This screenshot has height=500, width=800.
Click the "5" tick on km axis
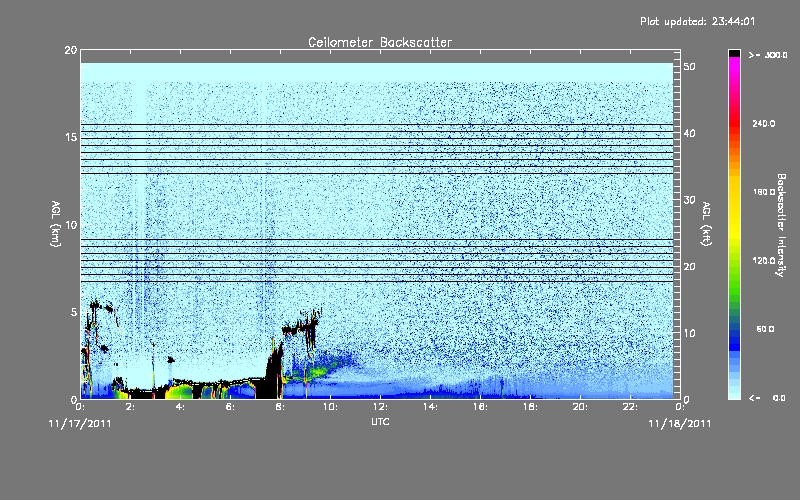[x=74, y=312]
